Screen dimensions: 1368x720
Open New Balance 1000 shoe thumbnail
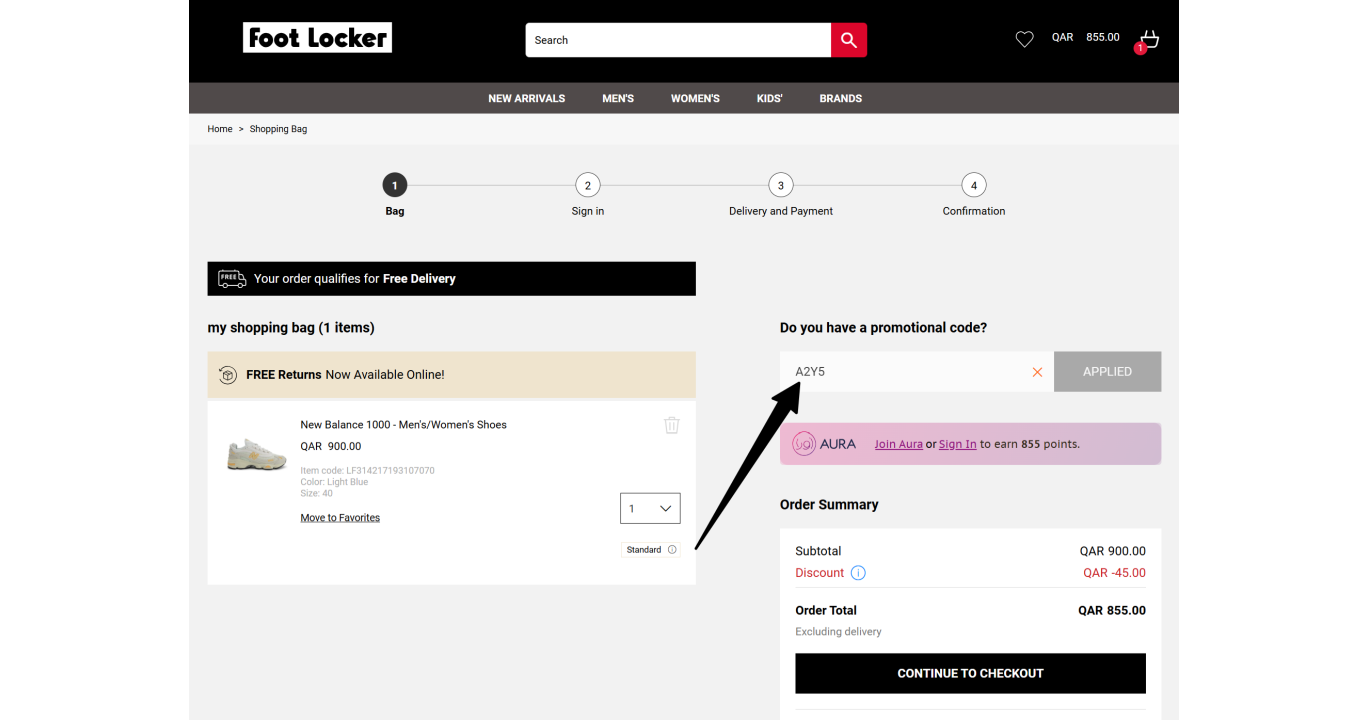coord(257,454)
